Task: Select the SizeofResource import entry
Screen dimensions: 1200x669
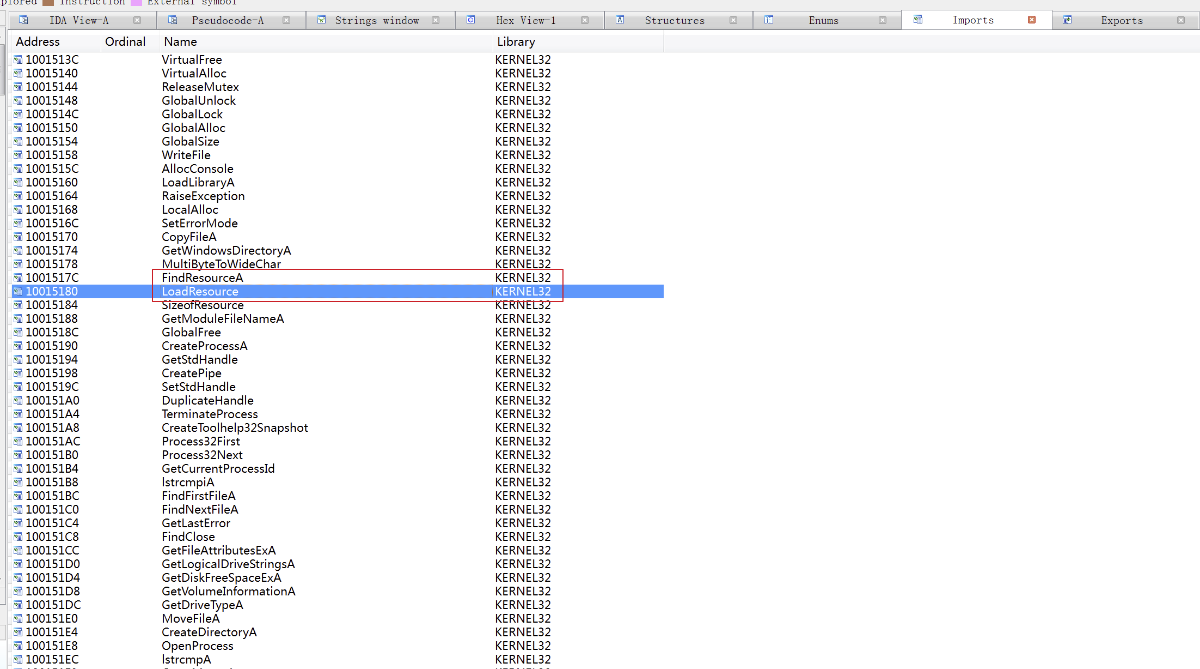Action: pos(203,305)
